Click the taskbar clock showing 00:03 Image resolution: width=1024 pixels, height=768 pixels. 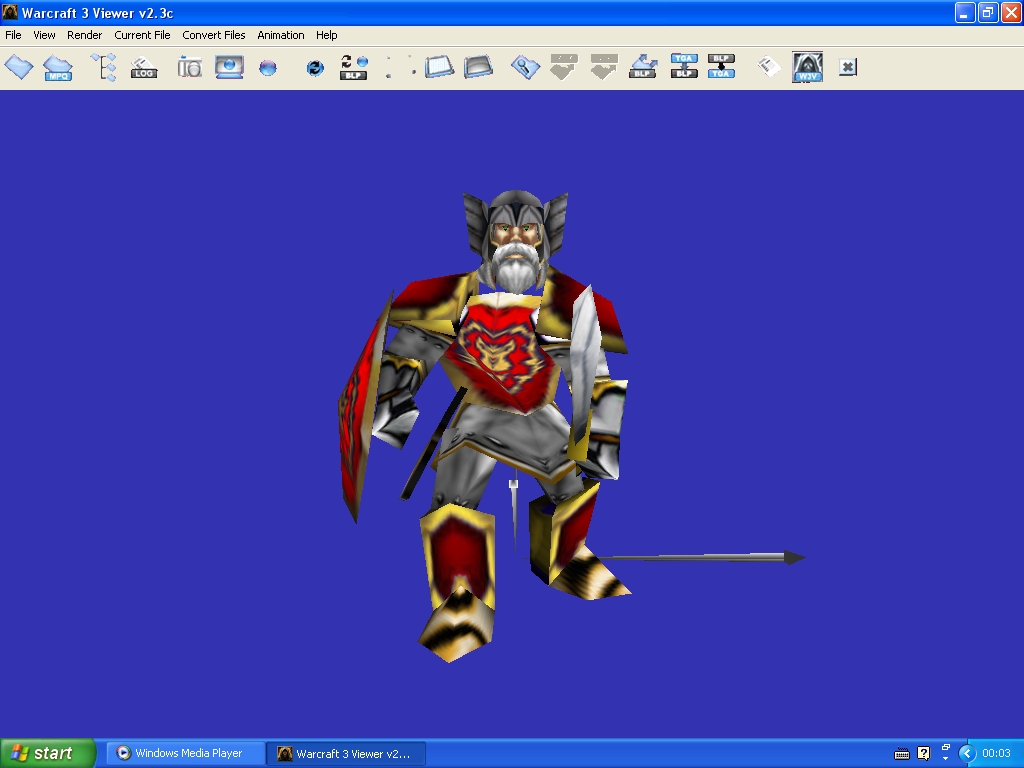coord(996,754)
